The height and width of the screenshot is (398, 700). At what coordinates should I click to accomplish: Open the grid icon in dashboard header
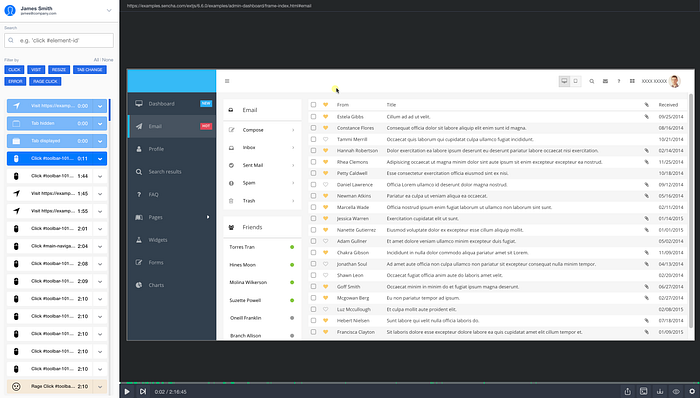(632, 81)
